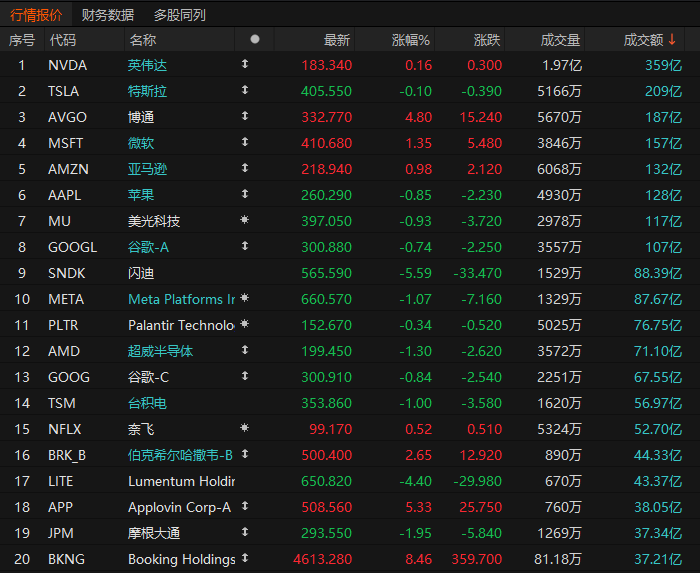Screen dimensions: 700x573
Task: Sort by the 序号 column header
Action: [x=21, y=40]
